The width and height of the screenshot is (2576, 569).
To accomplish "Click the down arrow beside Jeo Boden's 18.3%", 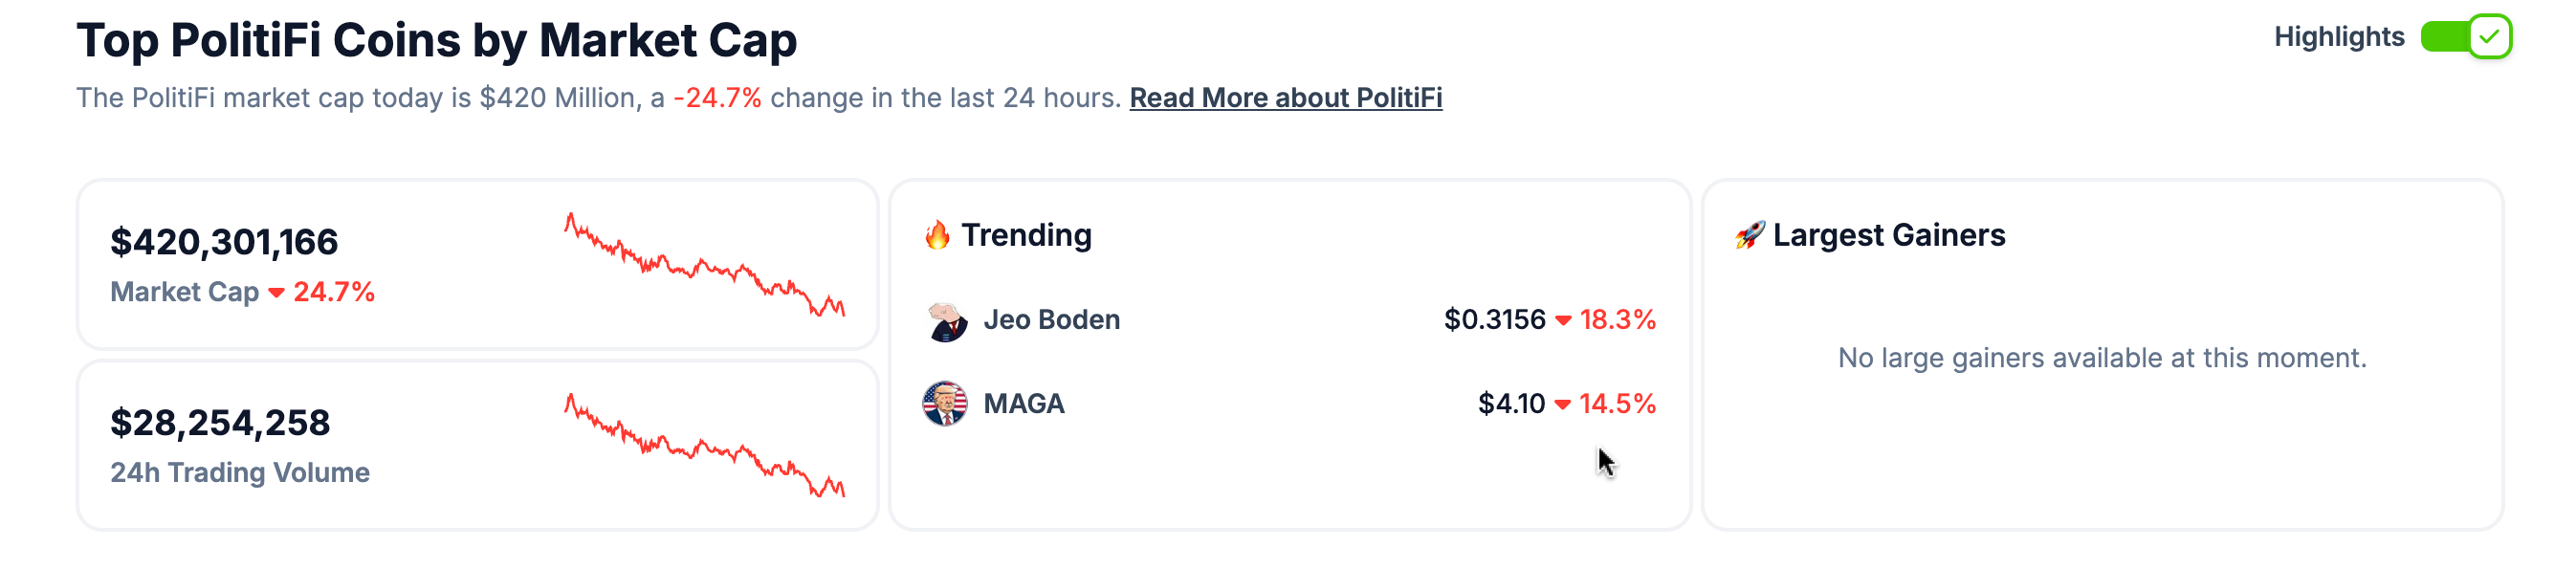I will click(x=1563, y=321).
